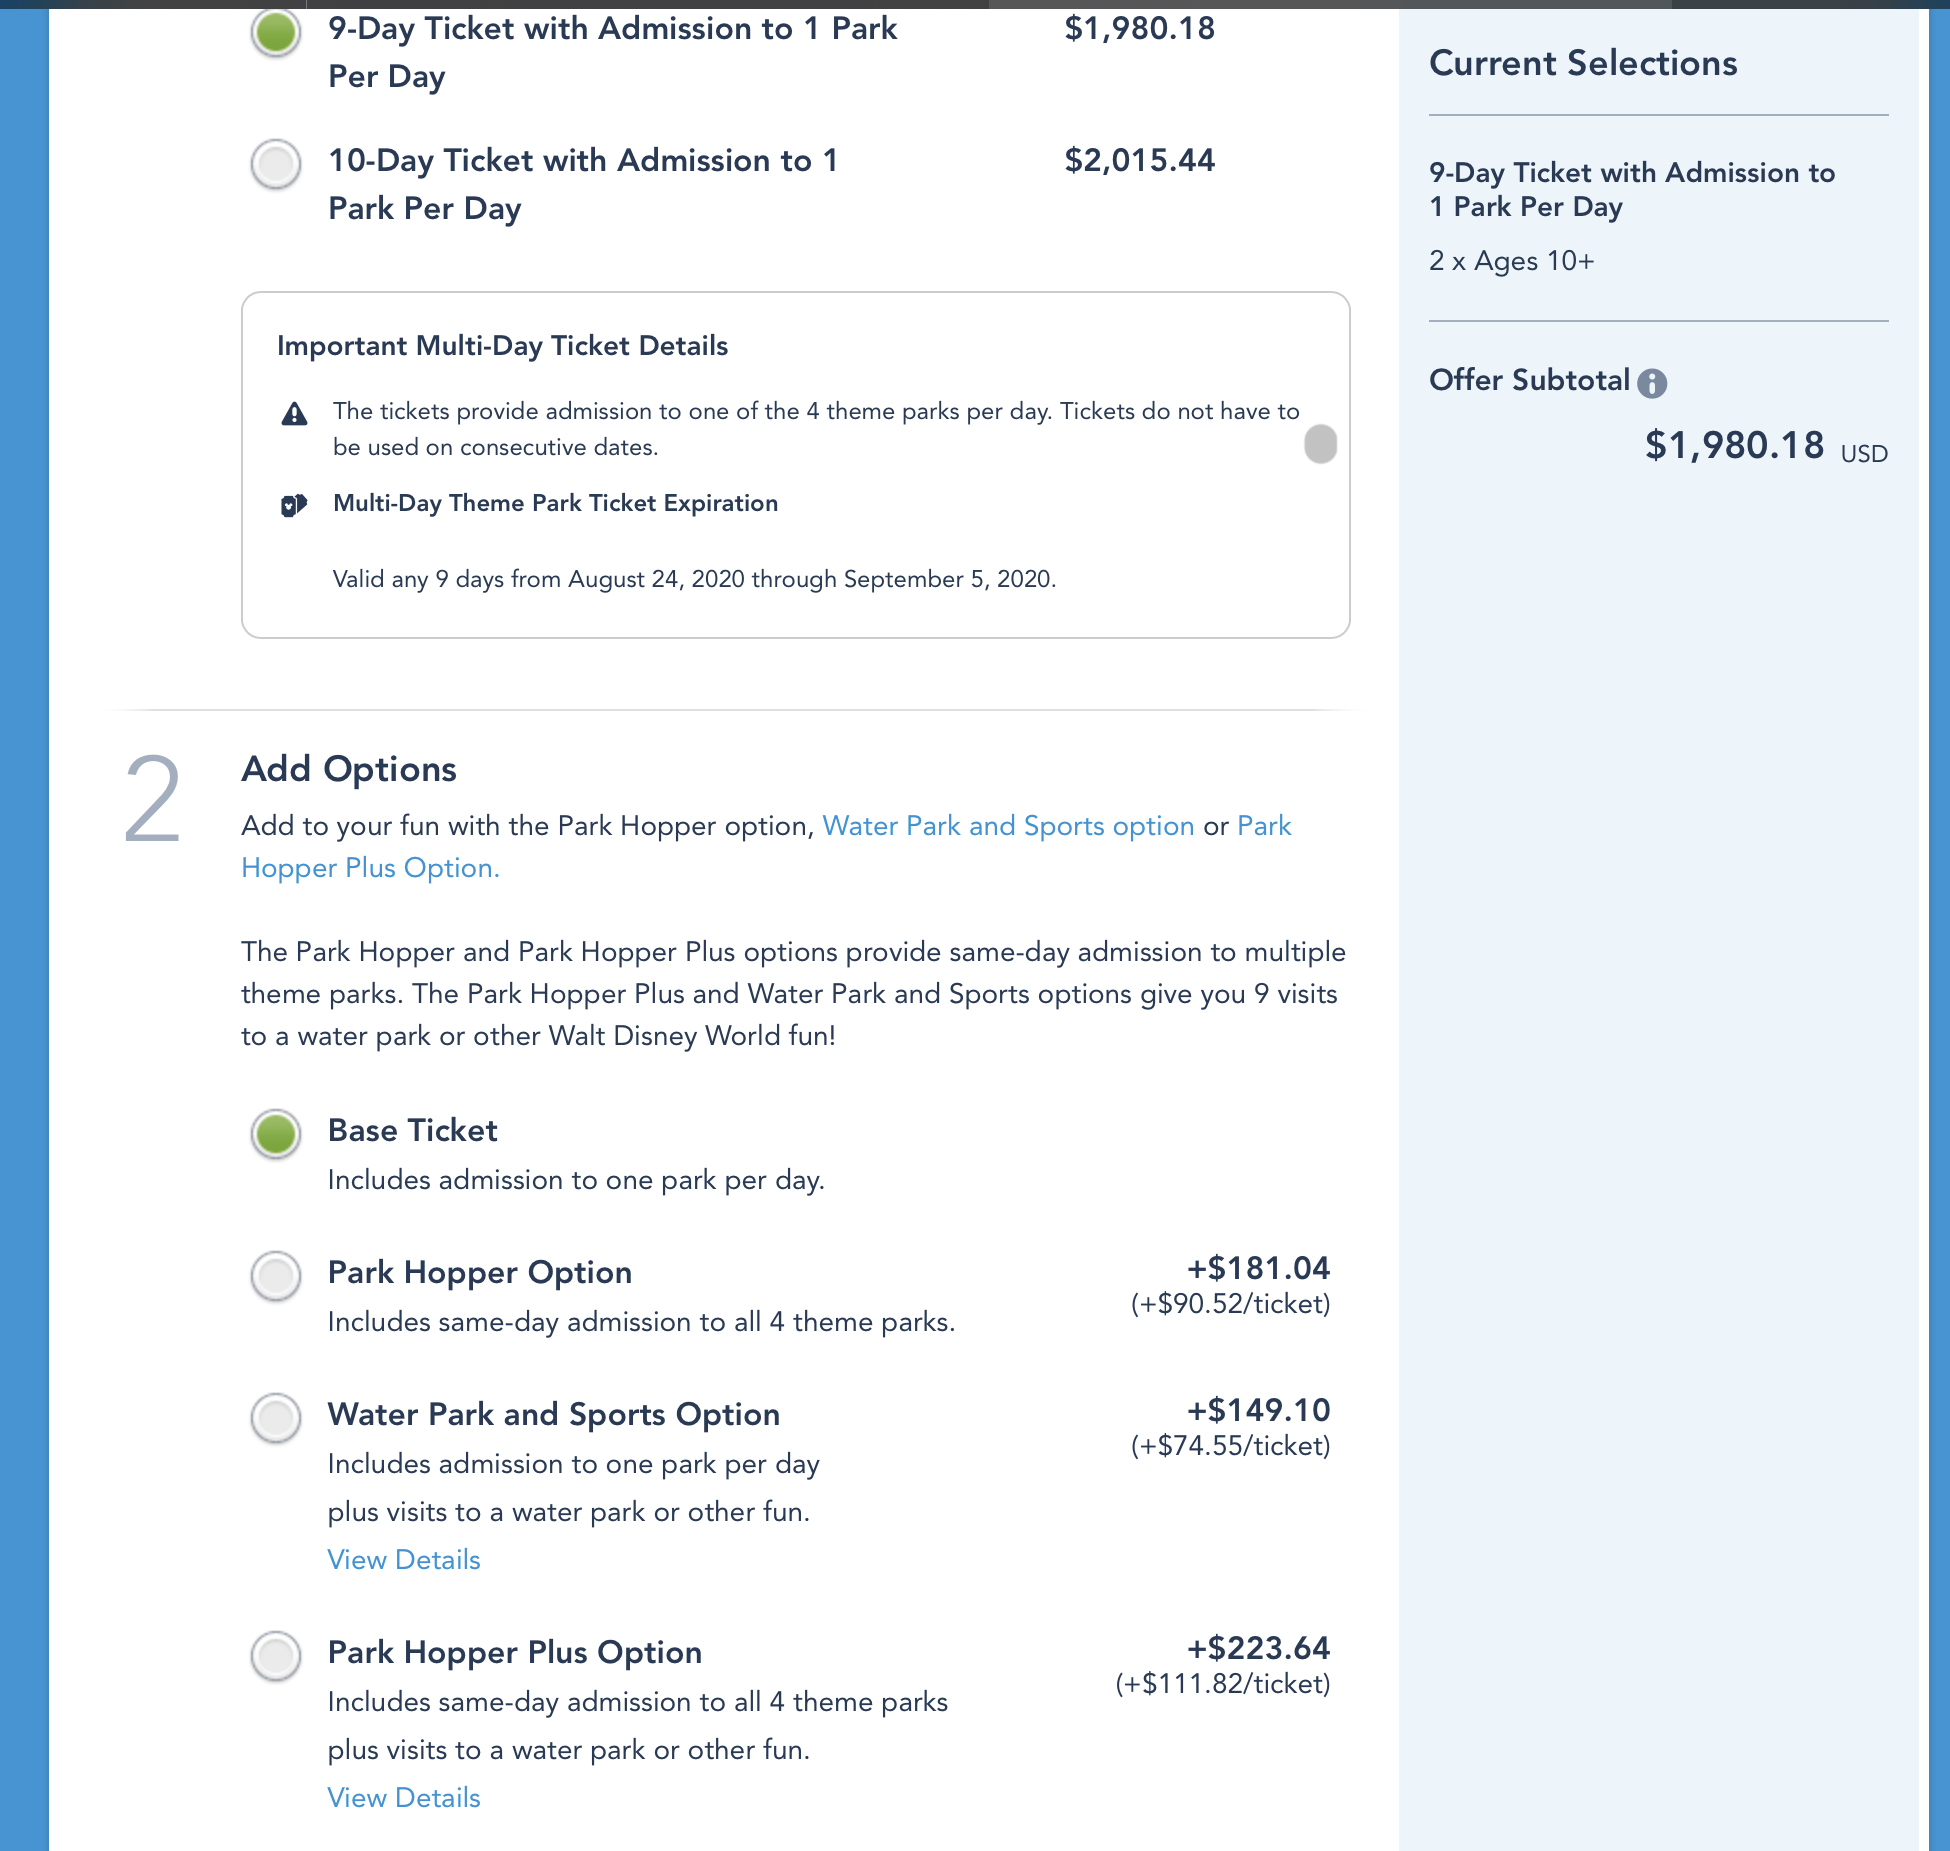The width and height of the screenshot is (1950, 1851).
Task: Click the ticket expiration tag icon
Action: point(293,505)
